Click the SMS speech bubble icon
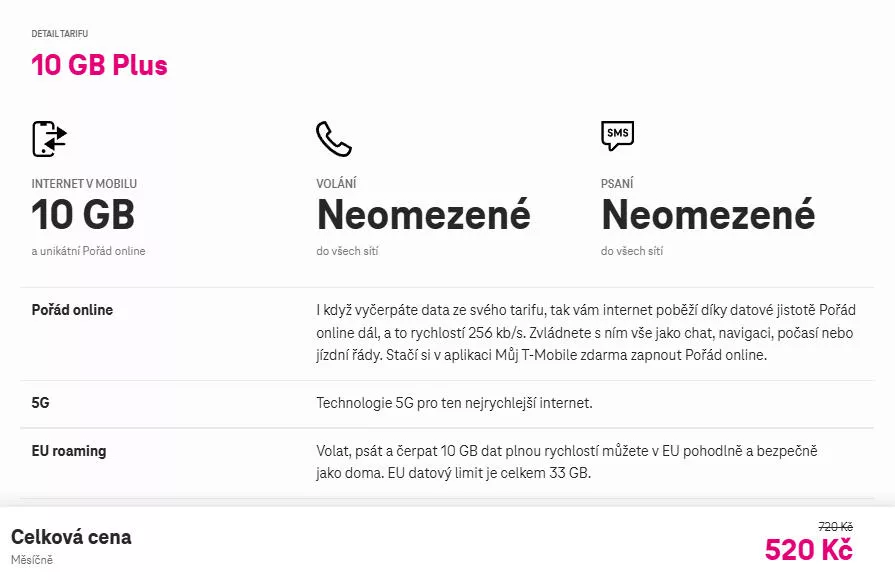 (618, 136)
